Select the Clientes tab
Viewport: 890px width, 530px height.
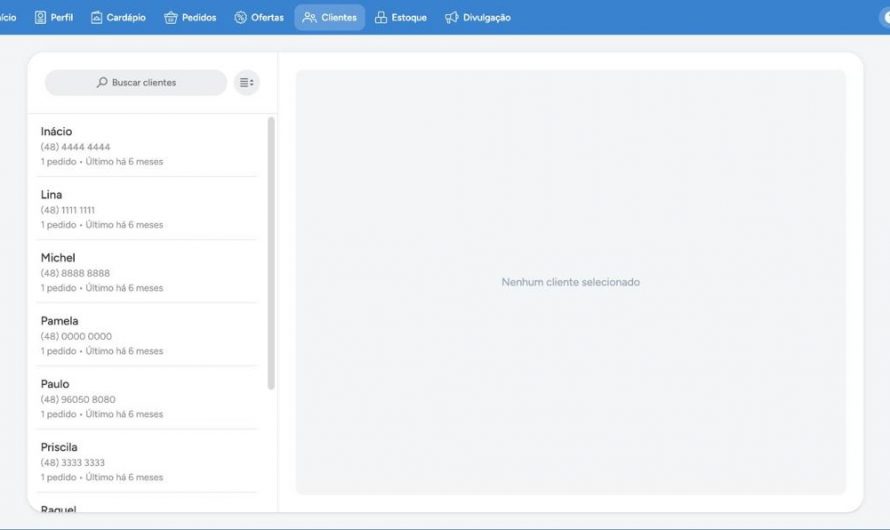coord(330,18)
